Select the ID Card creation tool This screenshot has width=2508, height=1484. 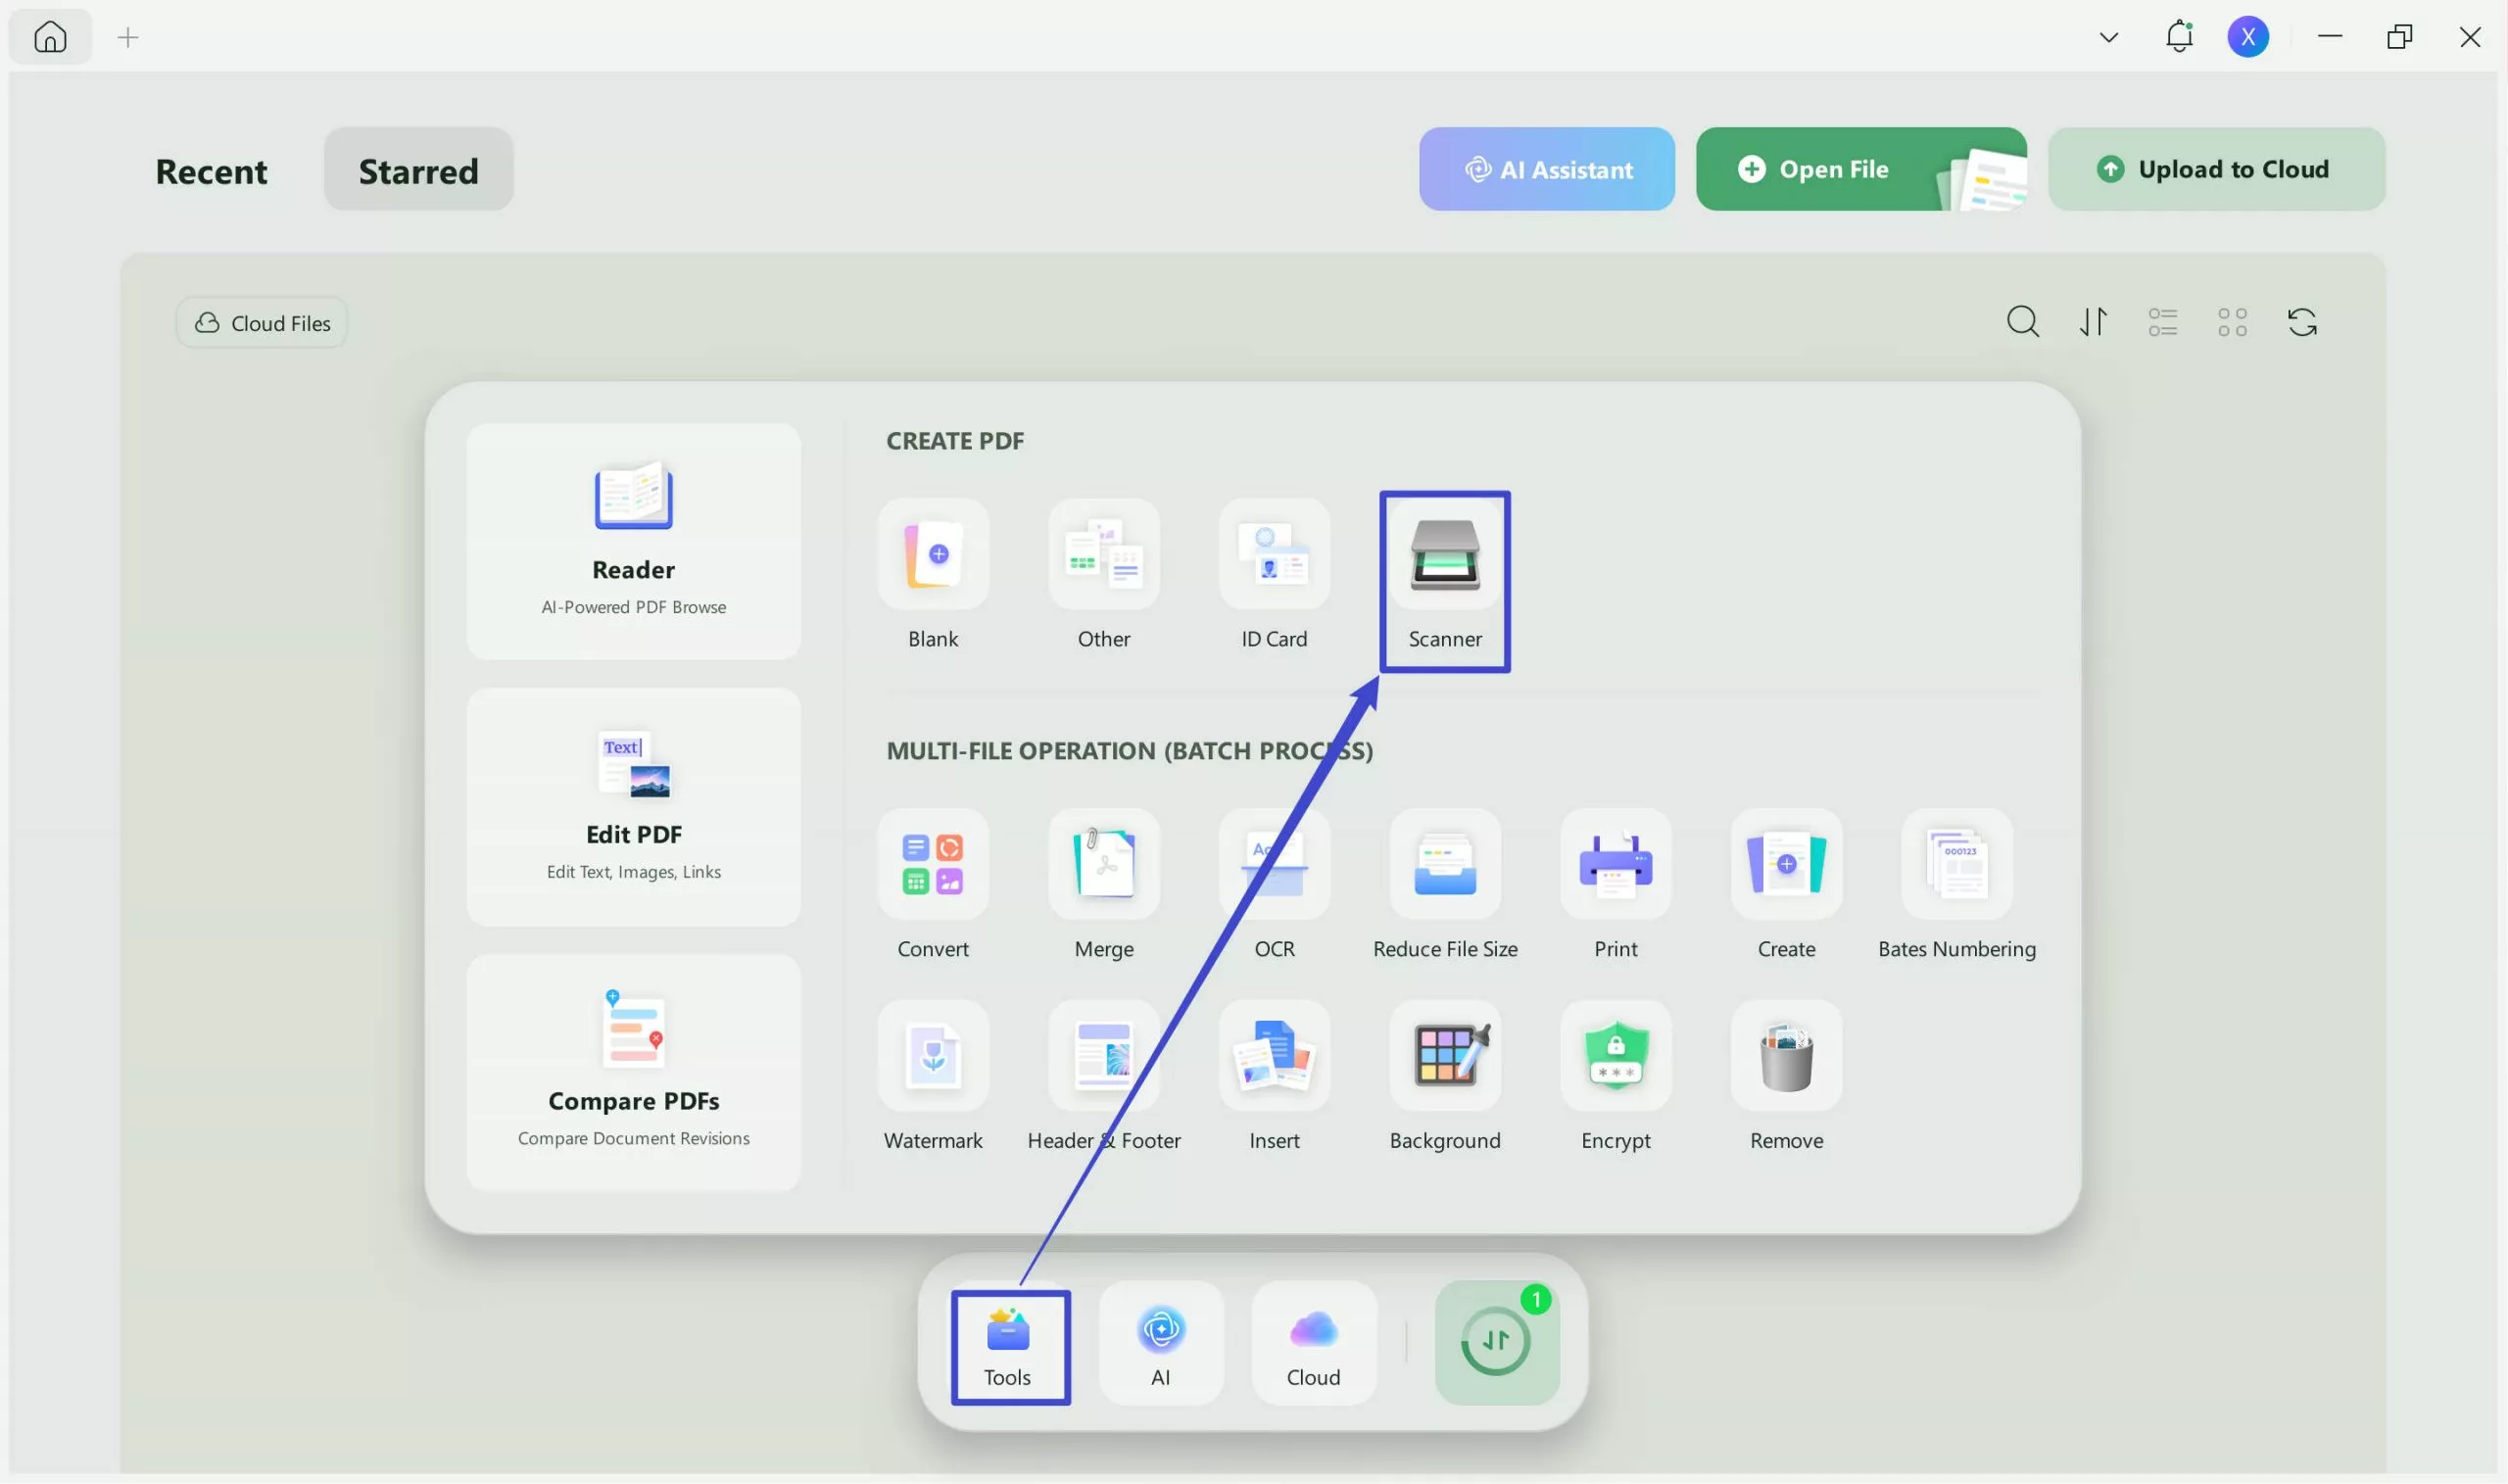(1274, 575)
